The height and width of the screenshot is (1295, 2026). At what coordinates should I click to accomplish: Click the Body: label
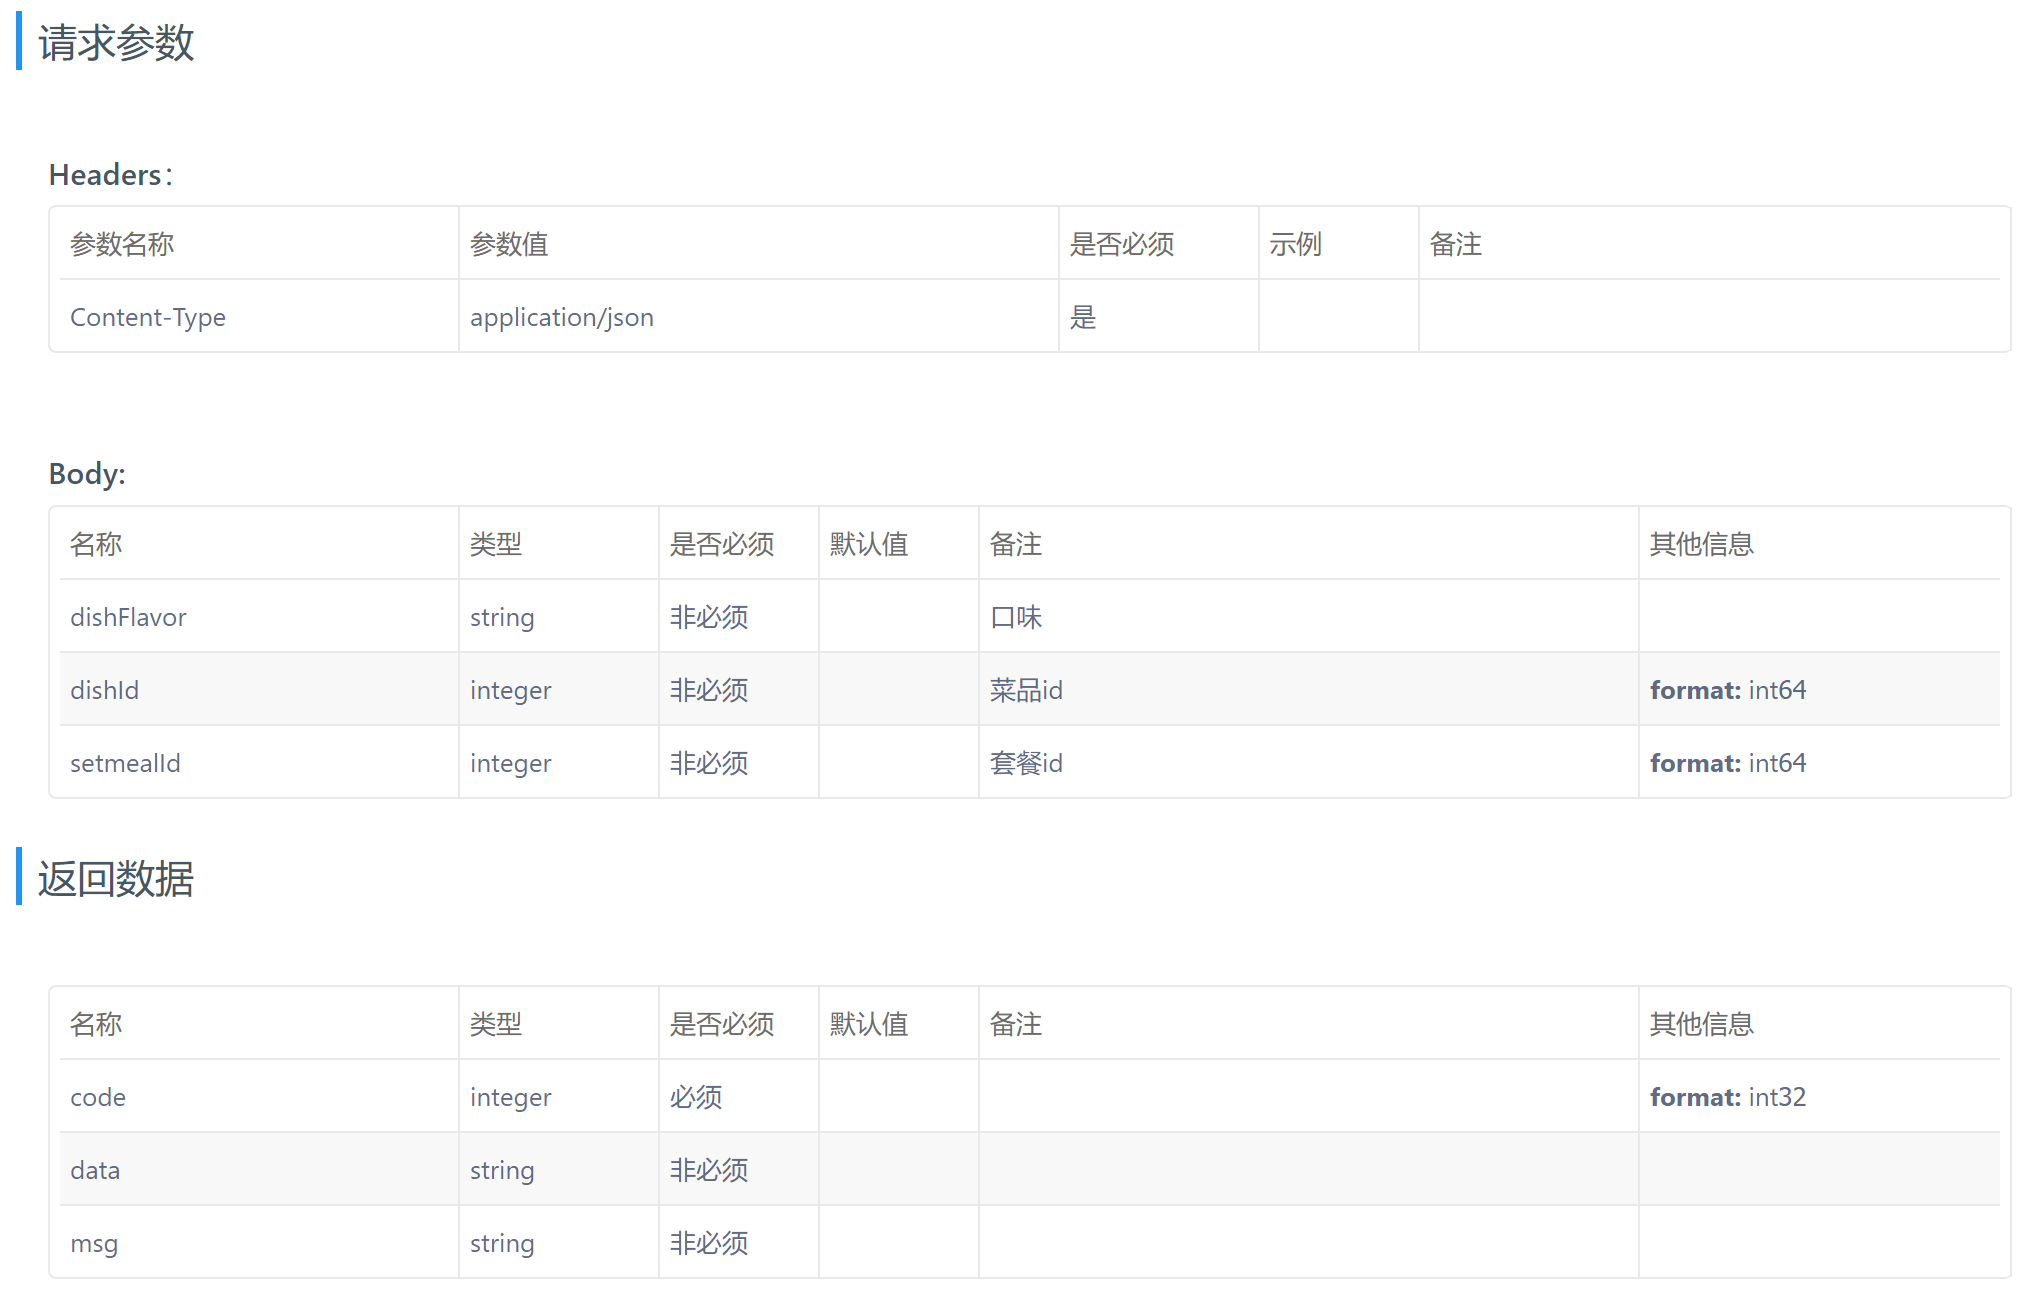tap(87, 474)
